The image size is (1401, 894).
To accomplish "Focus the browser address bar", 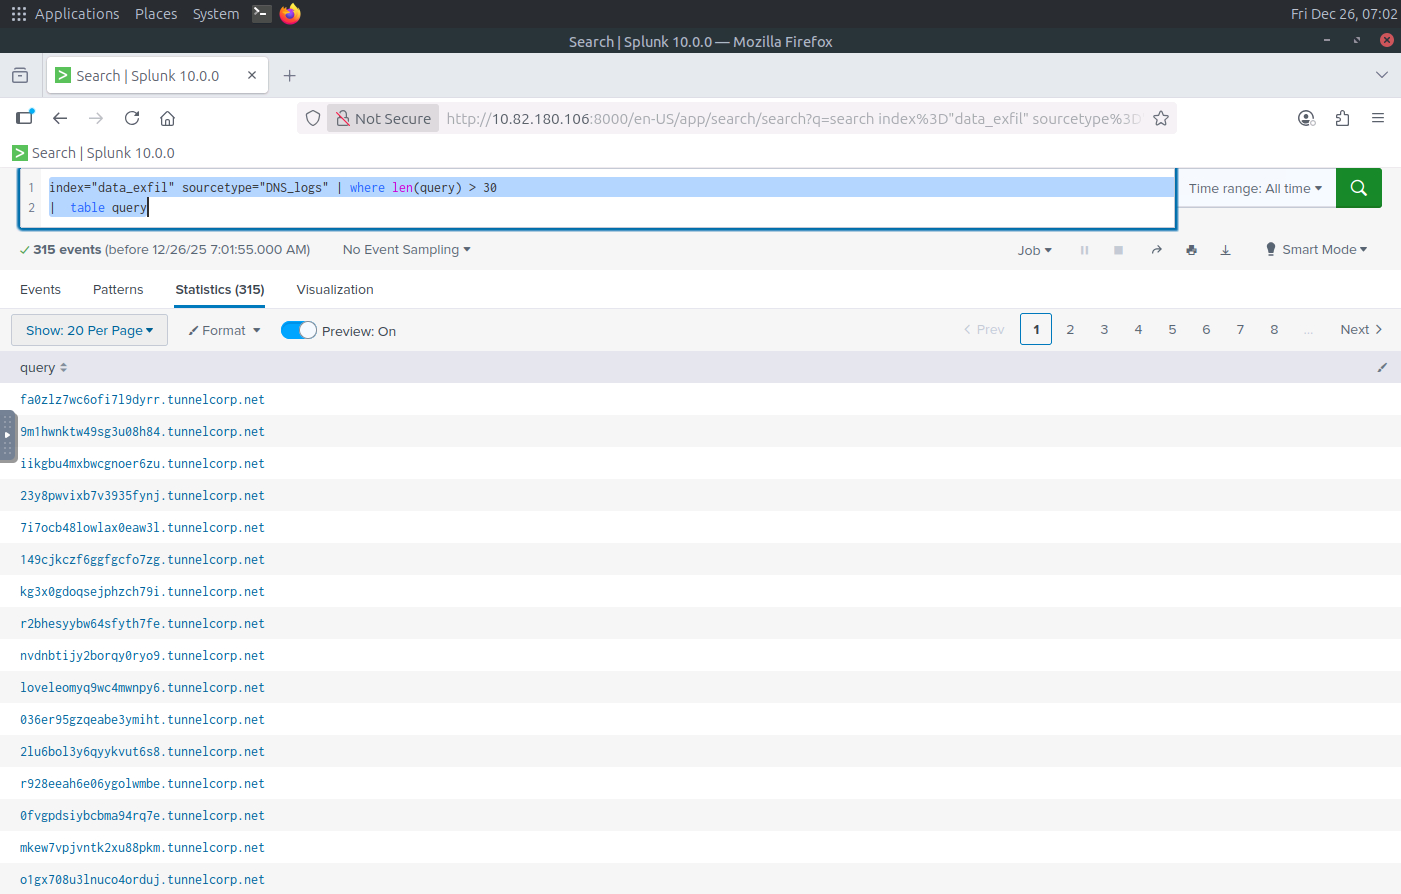I will [x=792, y=118].
